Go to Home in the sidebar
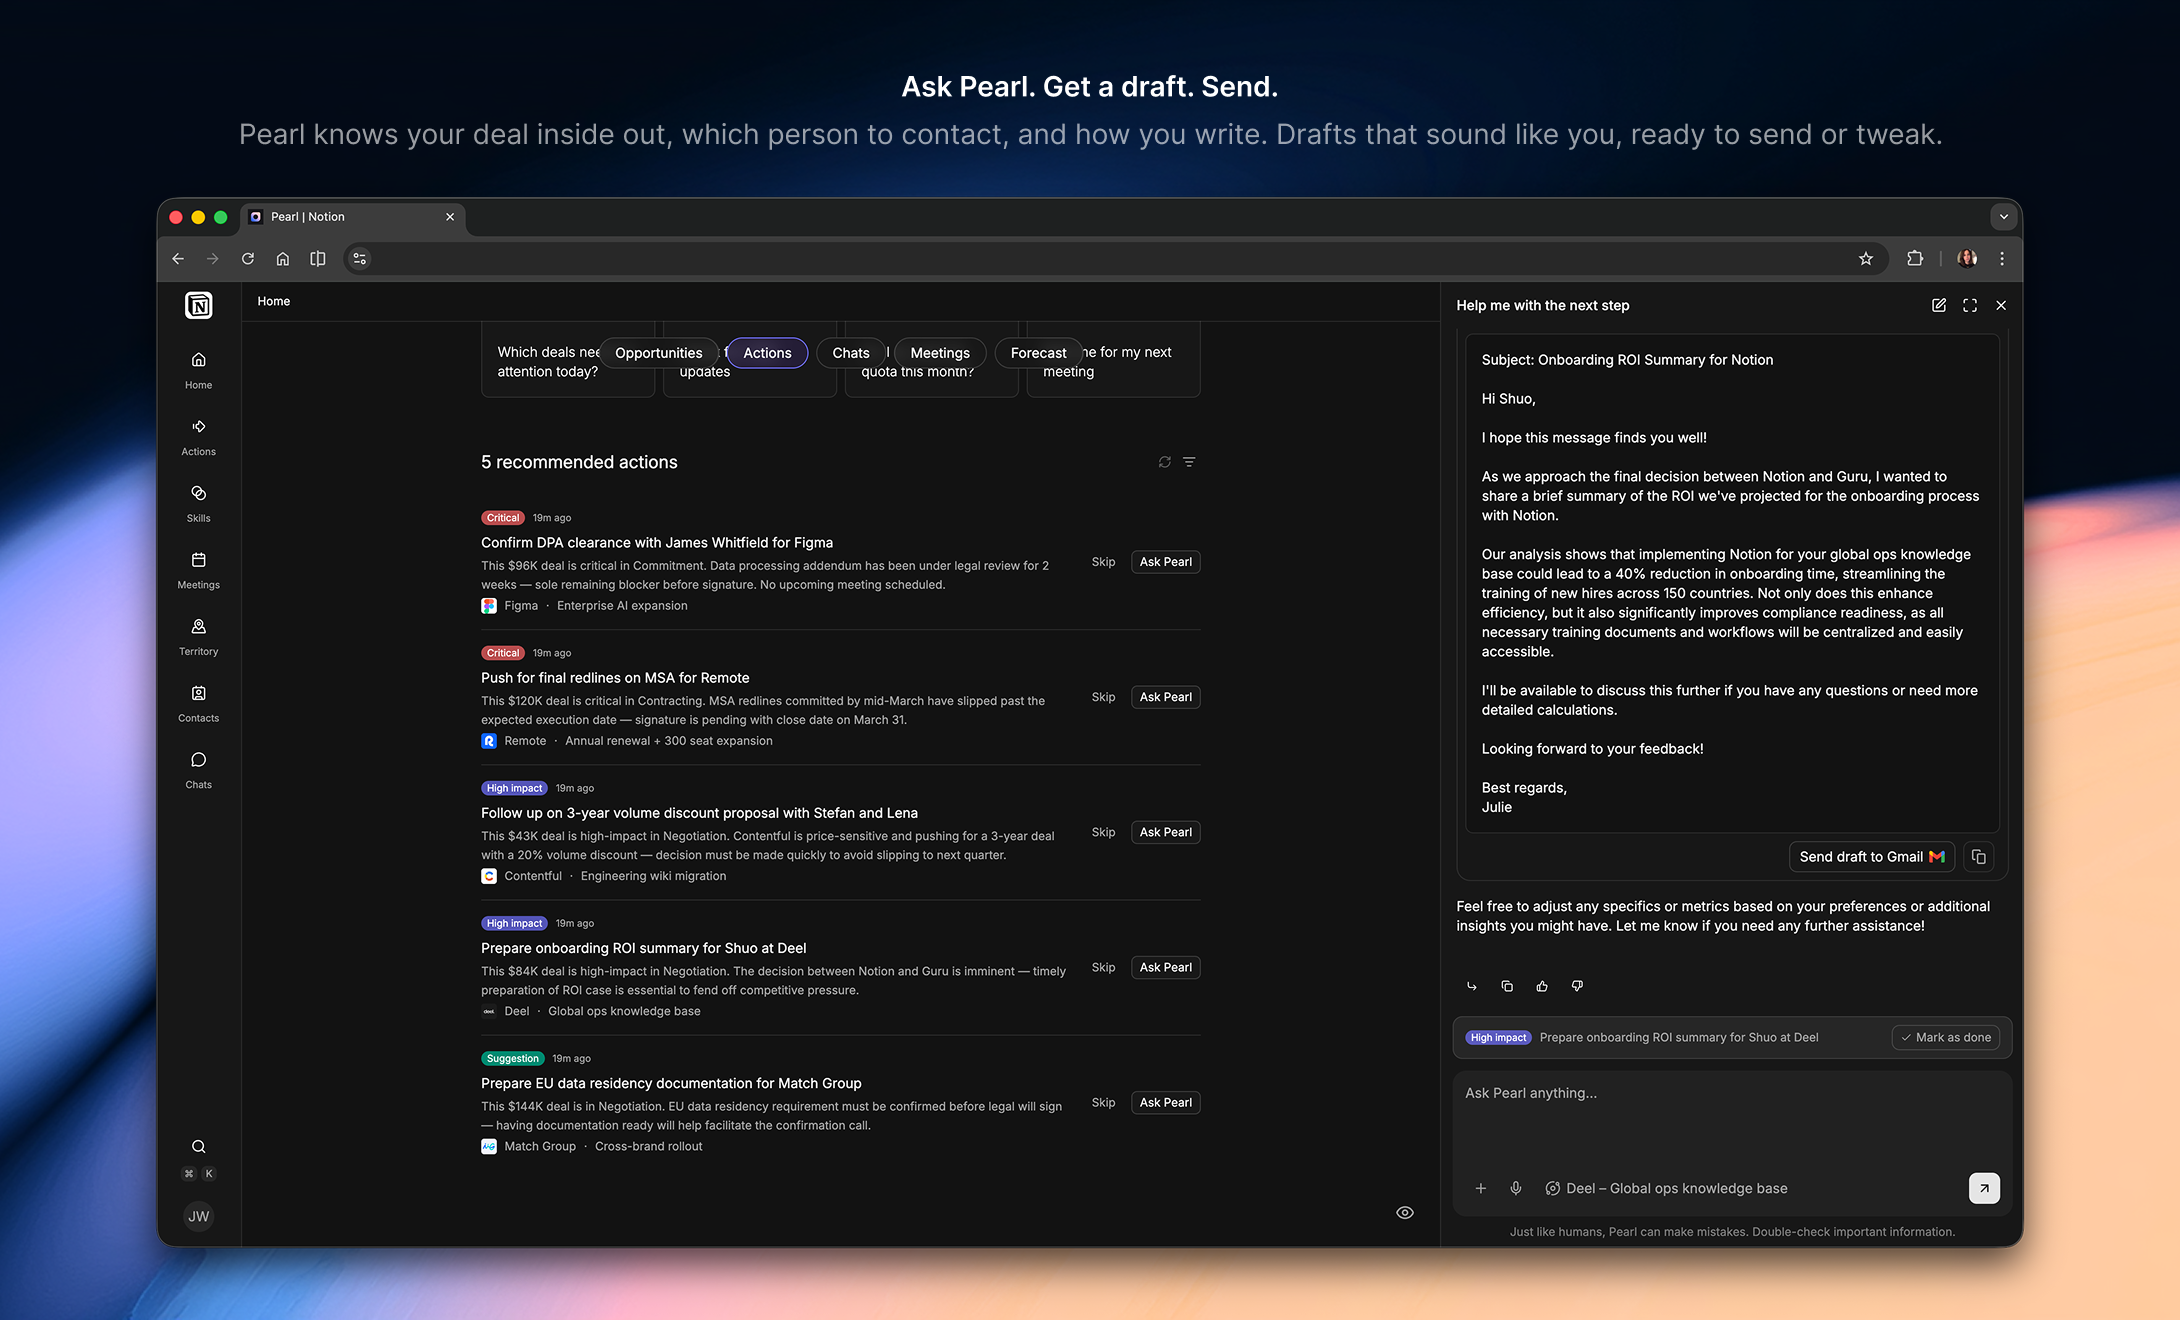2180x1320 pixels. tap(199, 370)
